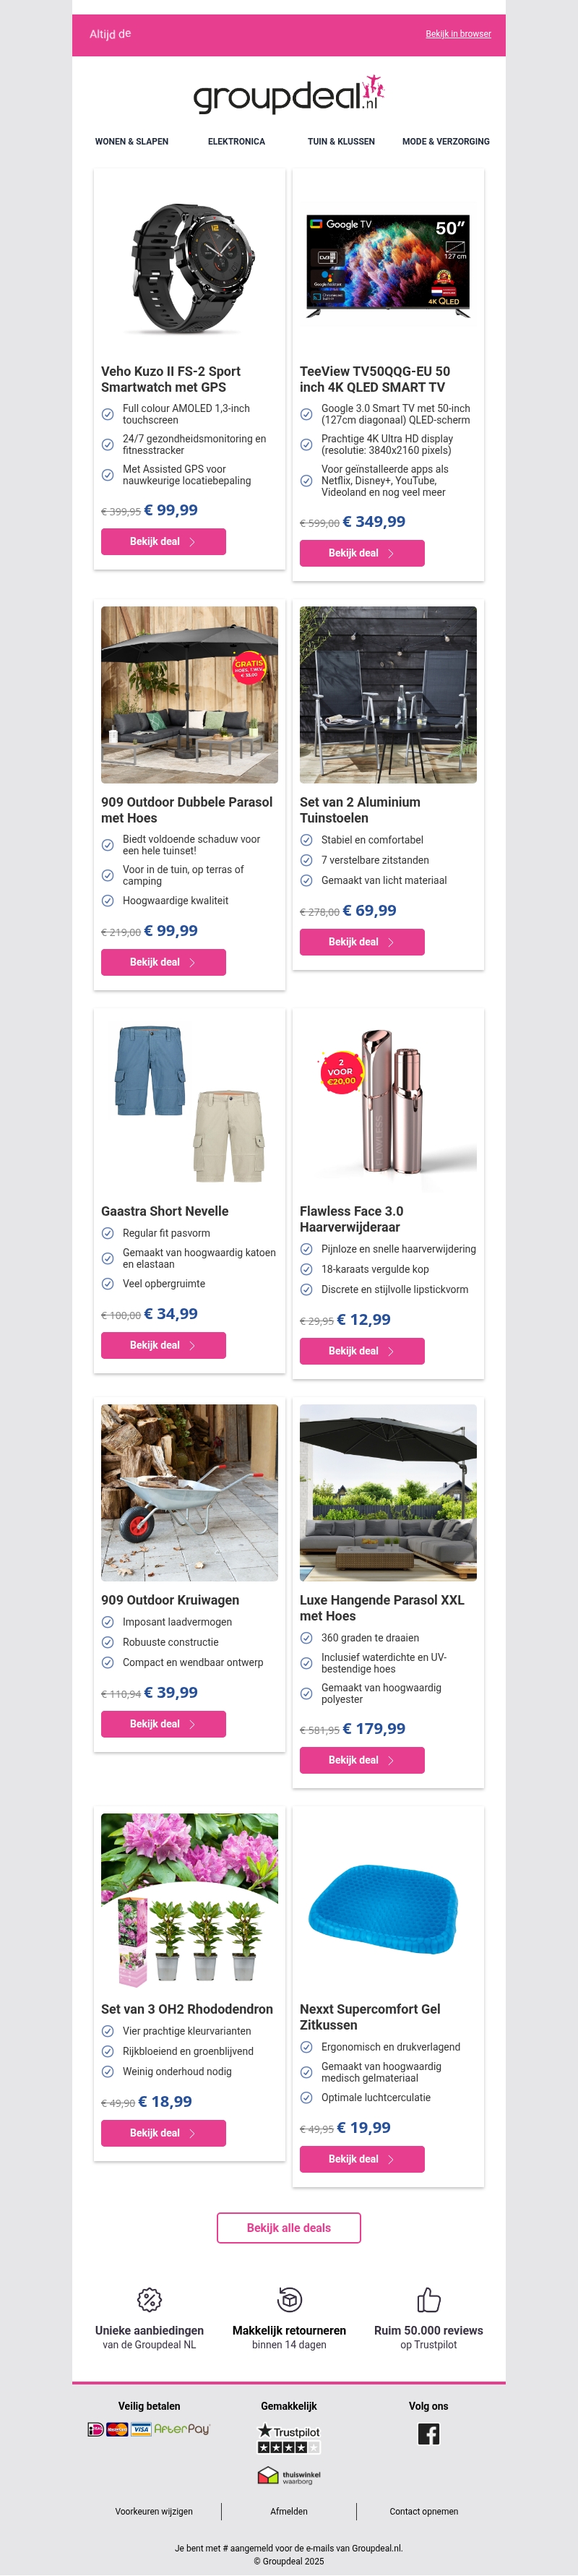
Task: Click the Bekijk alle deals button
Action: (x=289, y=2228)
